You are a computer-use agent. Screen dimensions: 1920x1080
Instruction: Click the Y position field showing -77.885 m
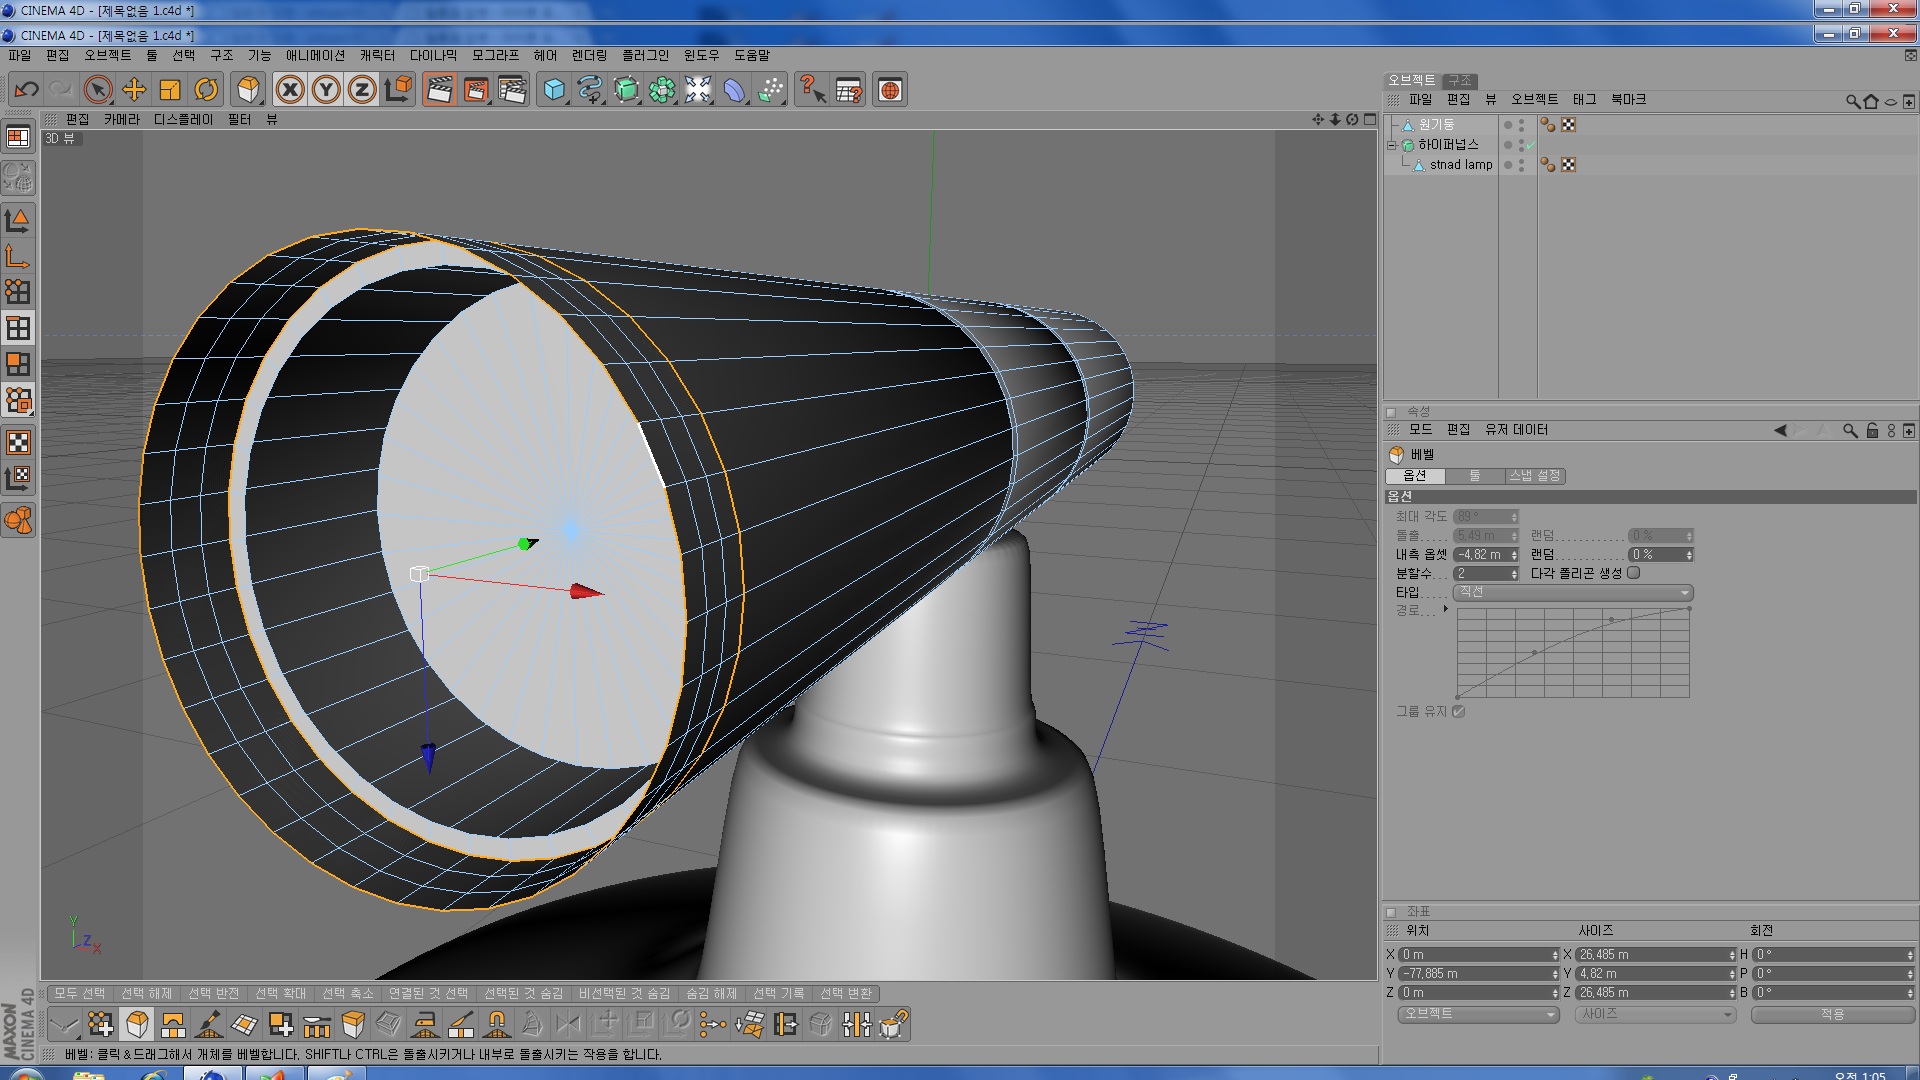click(1478, 974)
